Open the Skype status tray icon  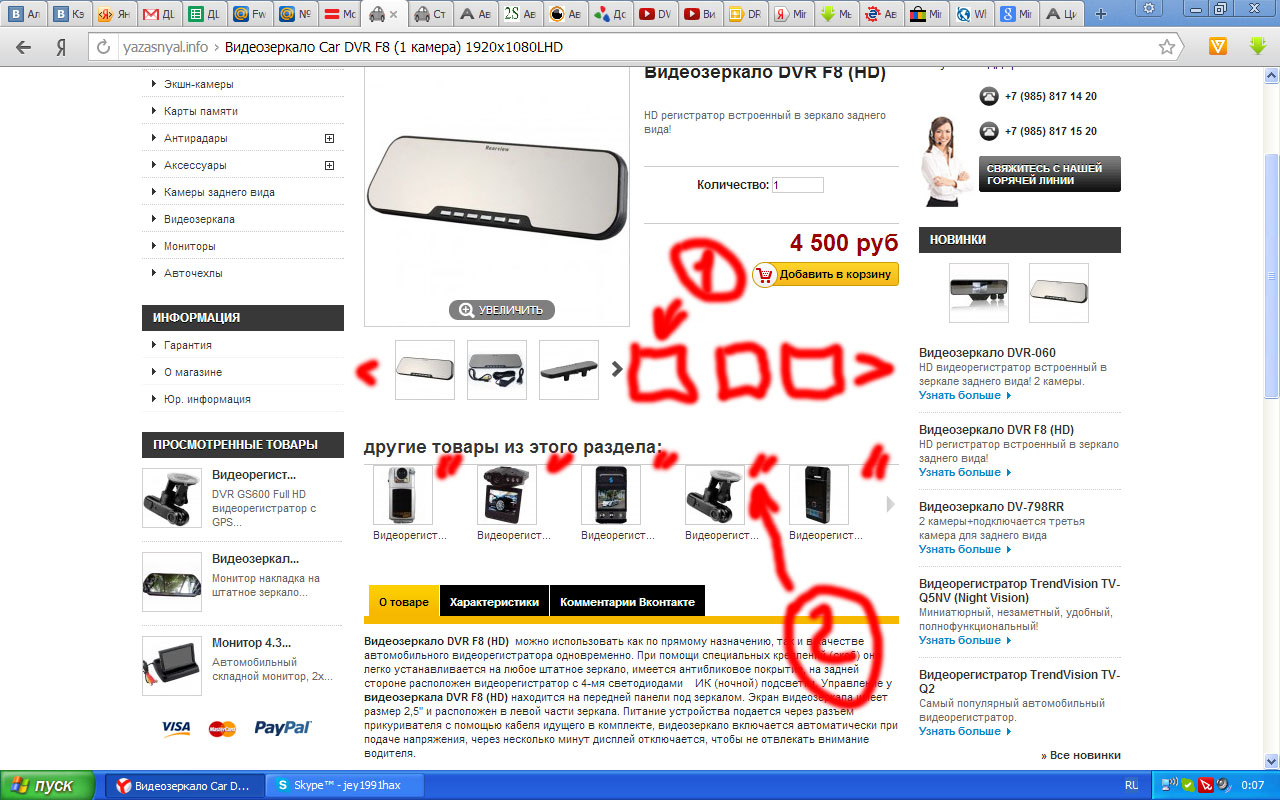pyautogui.click(x=1187, y=785)
